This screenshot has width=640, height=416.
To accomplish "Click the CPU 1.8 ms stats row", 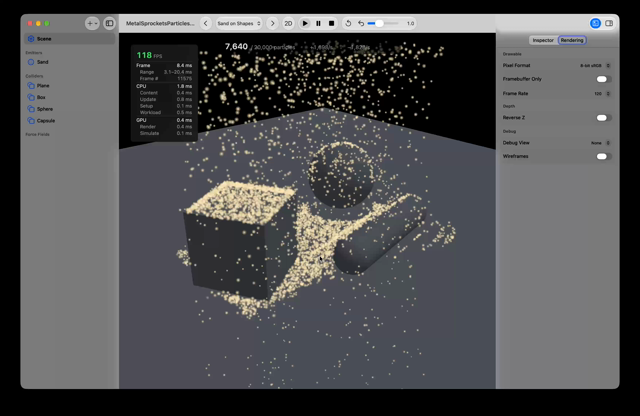I will (x=164, y=86).
